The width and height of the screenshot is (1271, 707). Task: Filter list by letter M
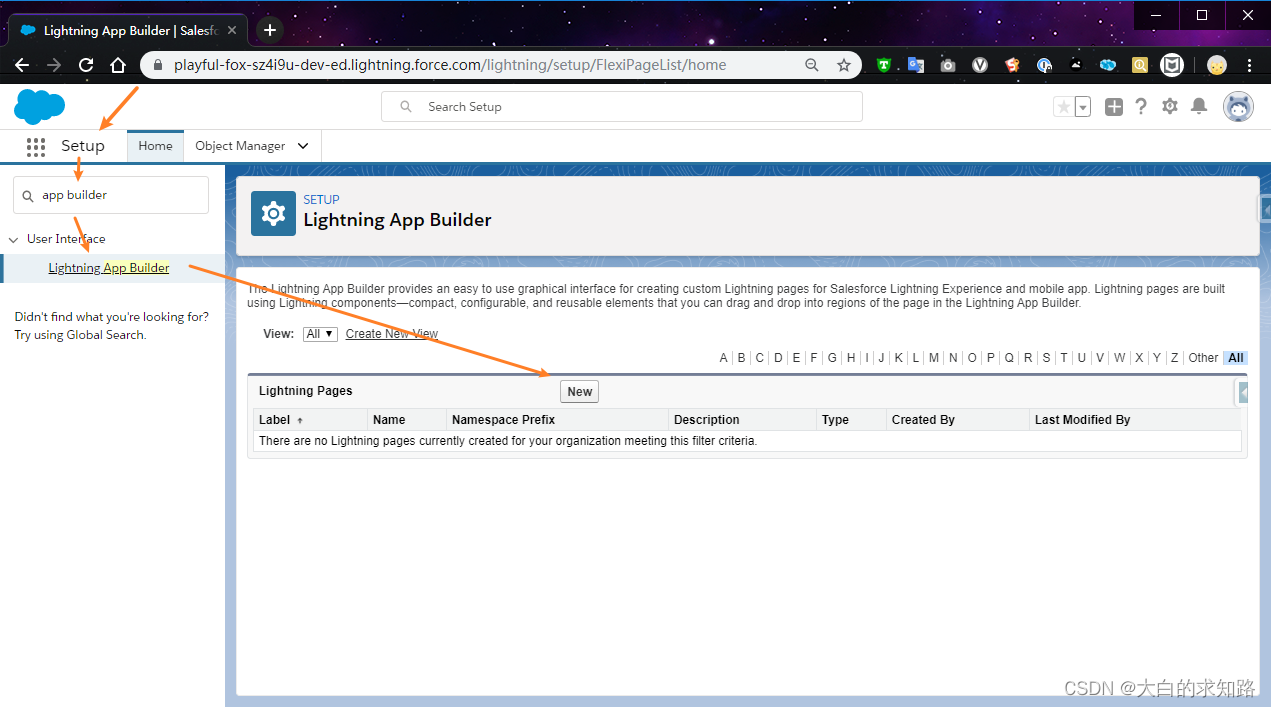pyautogui.click(x=933, y=358)
